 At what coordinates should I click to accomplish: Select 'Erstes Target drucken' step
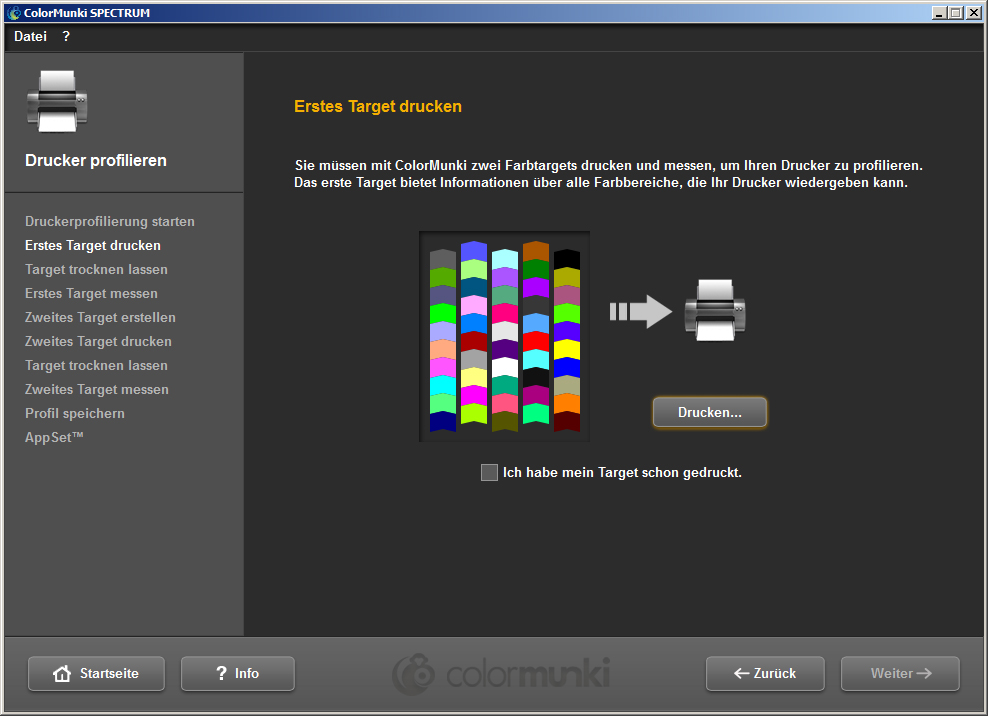(93, 245)
